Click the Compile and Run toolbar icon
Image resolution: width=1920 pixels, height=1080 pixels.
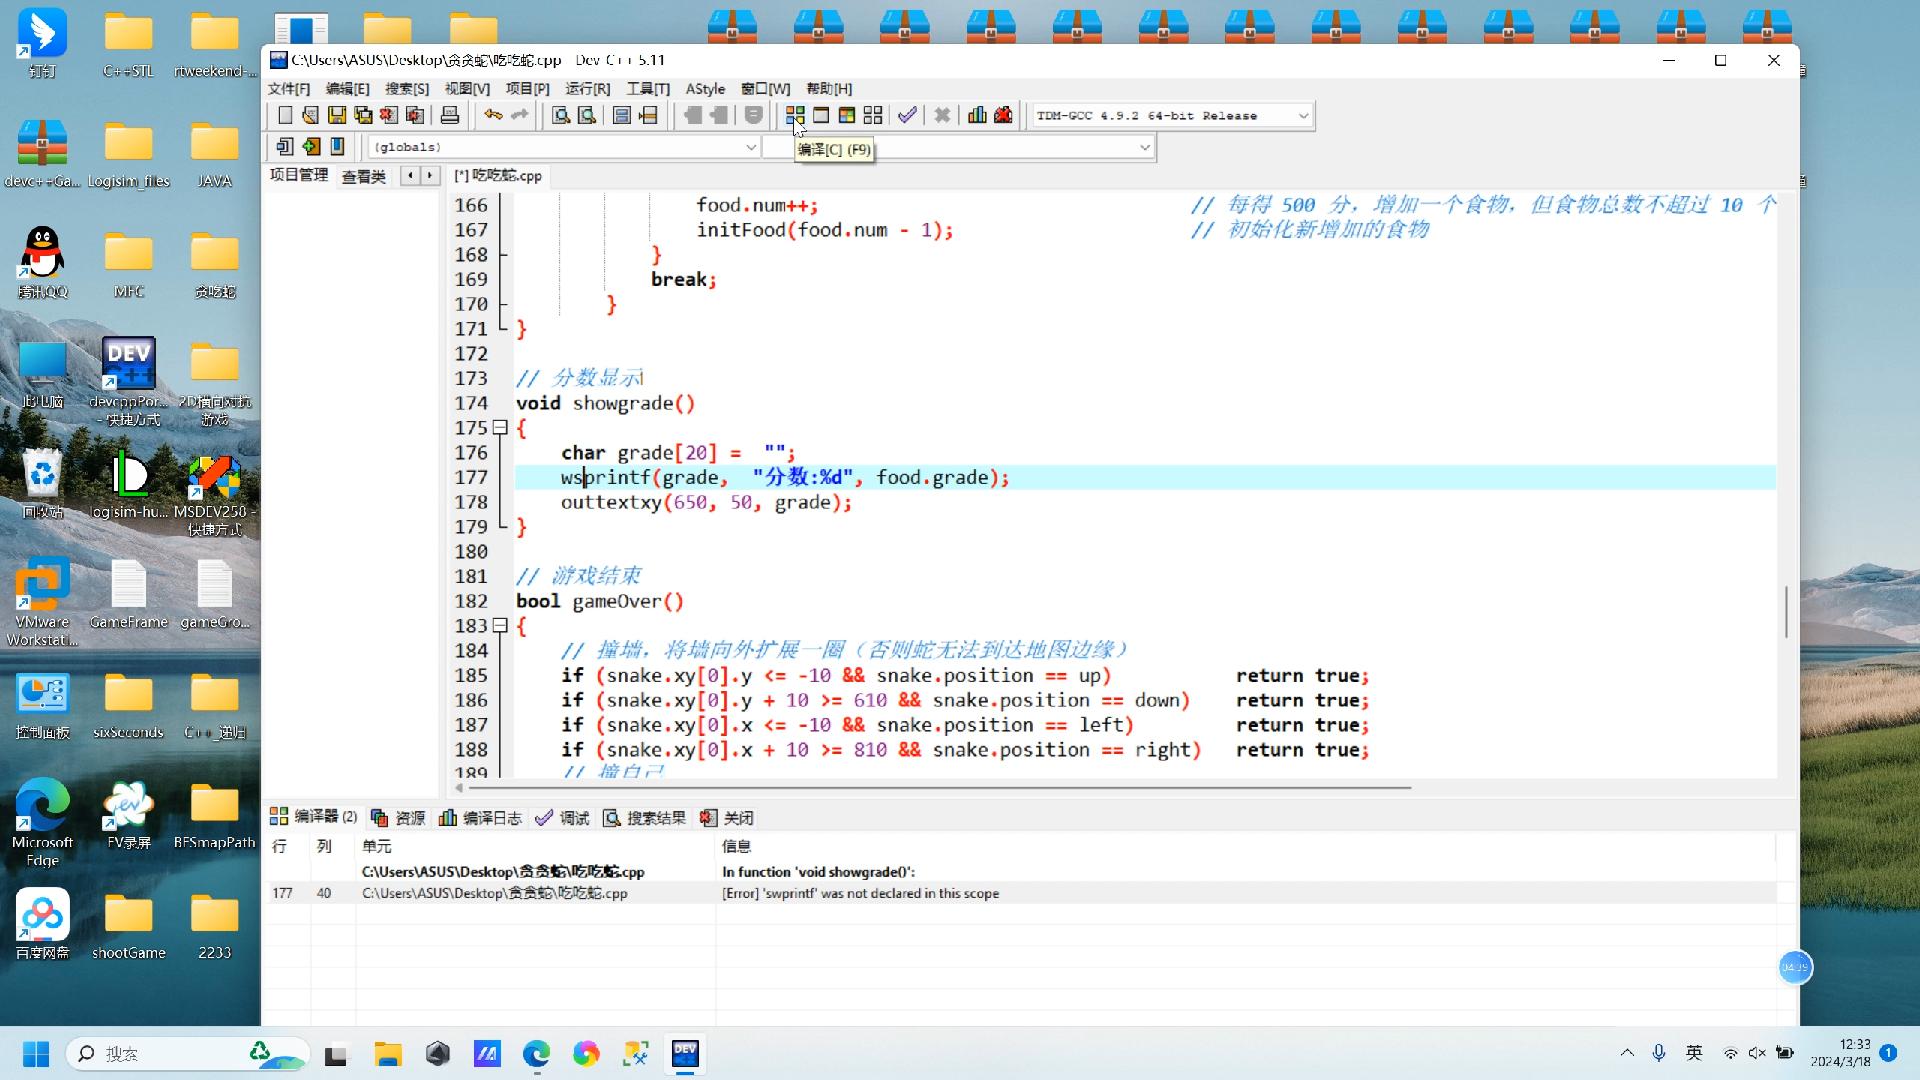pos(847,116)
